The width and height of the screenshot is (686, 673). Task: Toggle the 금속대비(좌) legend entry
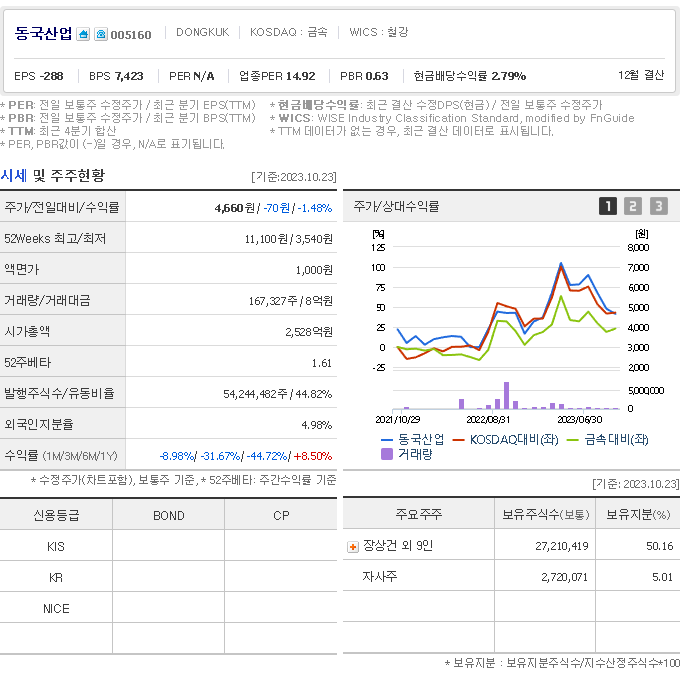[x=608, y=440]
